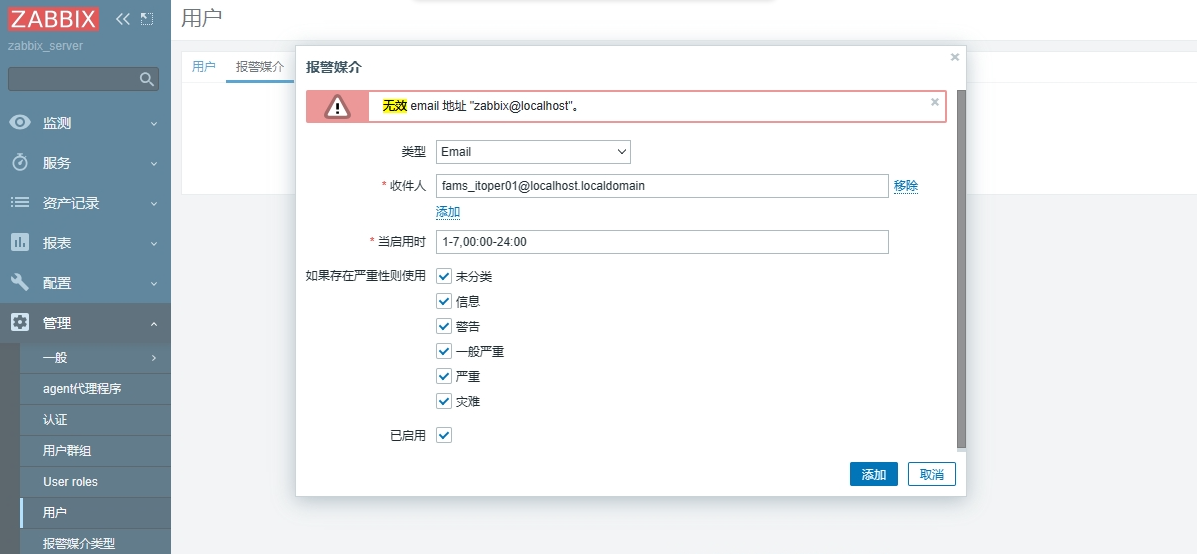Click the sidebar hide toggle icon
Viewport: 1197px width, 554px height.
pyautogui.click(x=147, y=19)
